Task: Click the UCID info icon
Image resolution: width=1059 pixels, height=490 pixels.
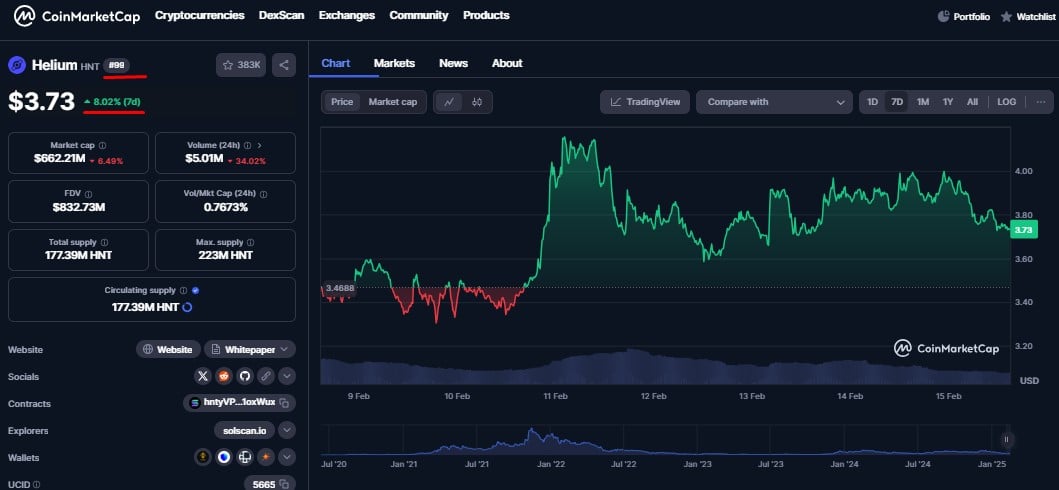Action: click(x=36, y=484)
